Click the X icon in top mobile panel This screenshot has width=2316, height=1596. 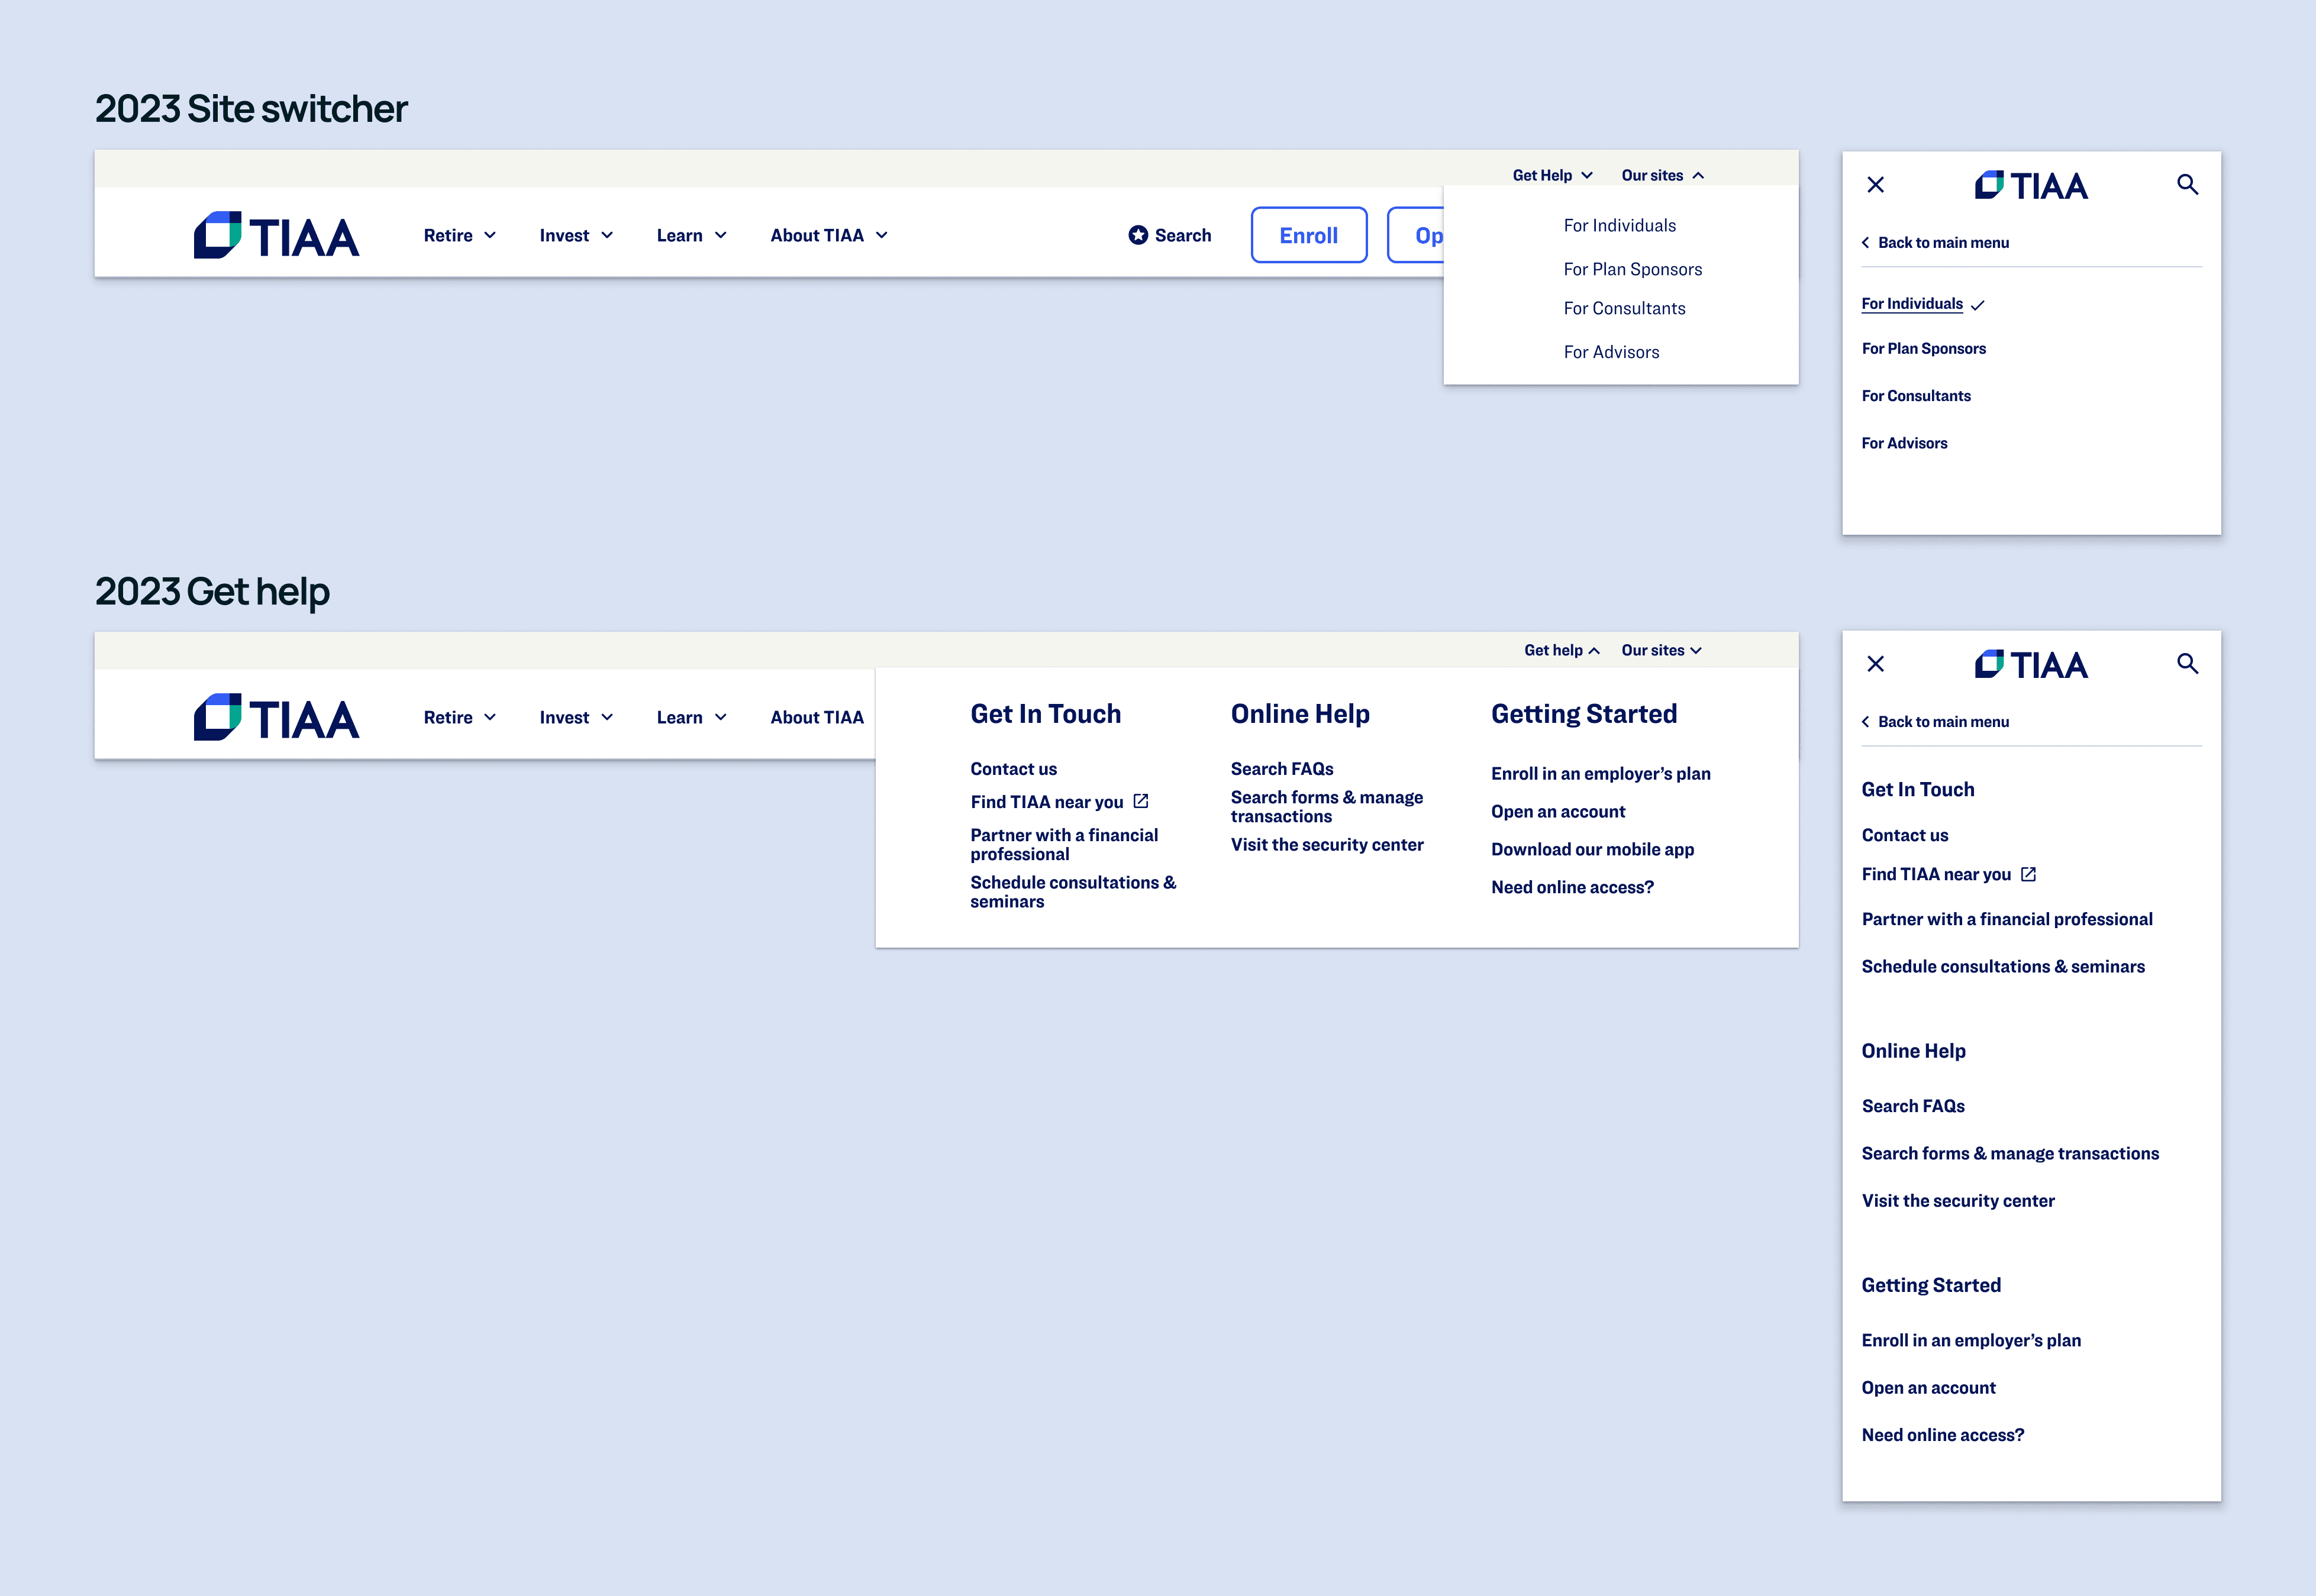[1875, 185]
